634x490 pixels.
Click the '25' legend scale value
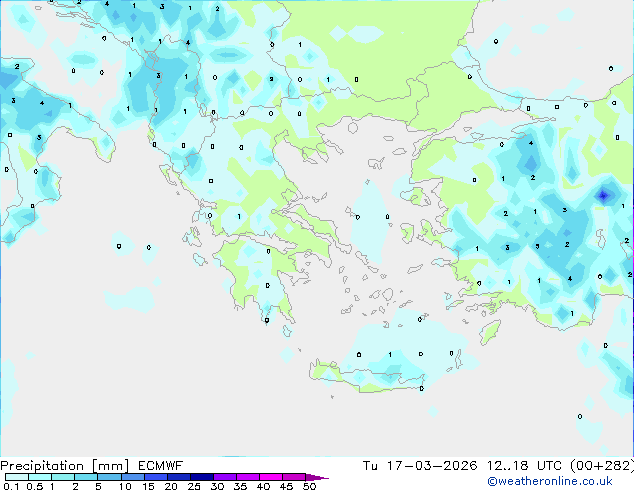[x=194, y=486]
